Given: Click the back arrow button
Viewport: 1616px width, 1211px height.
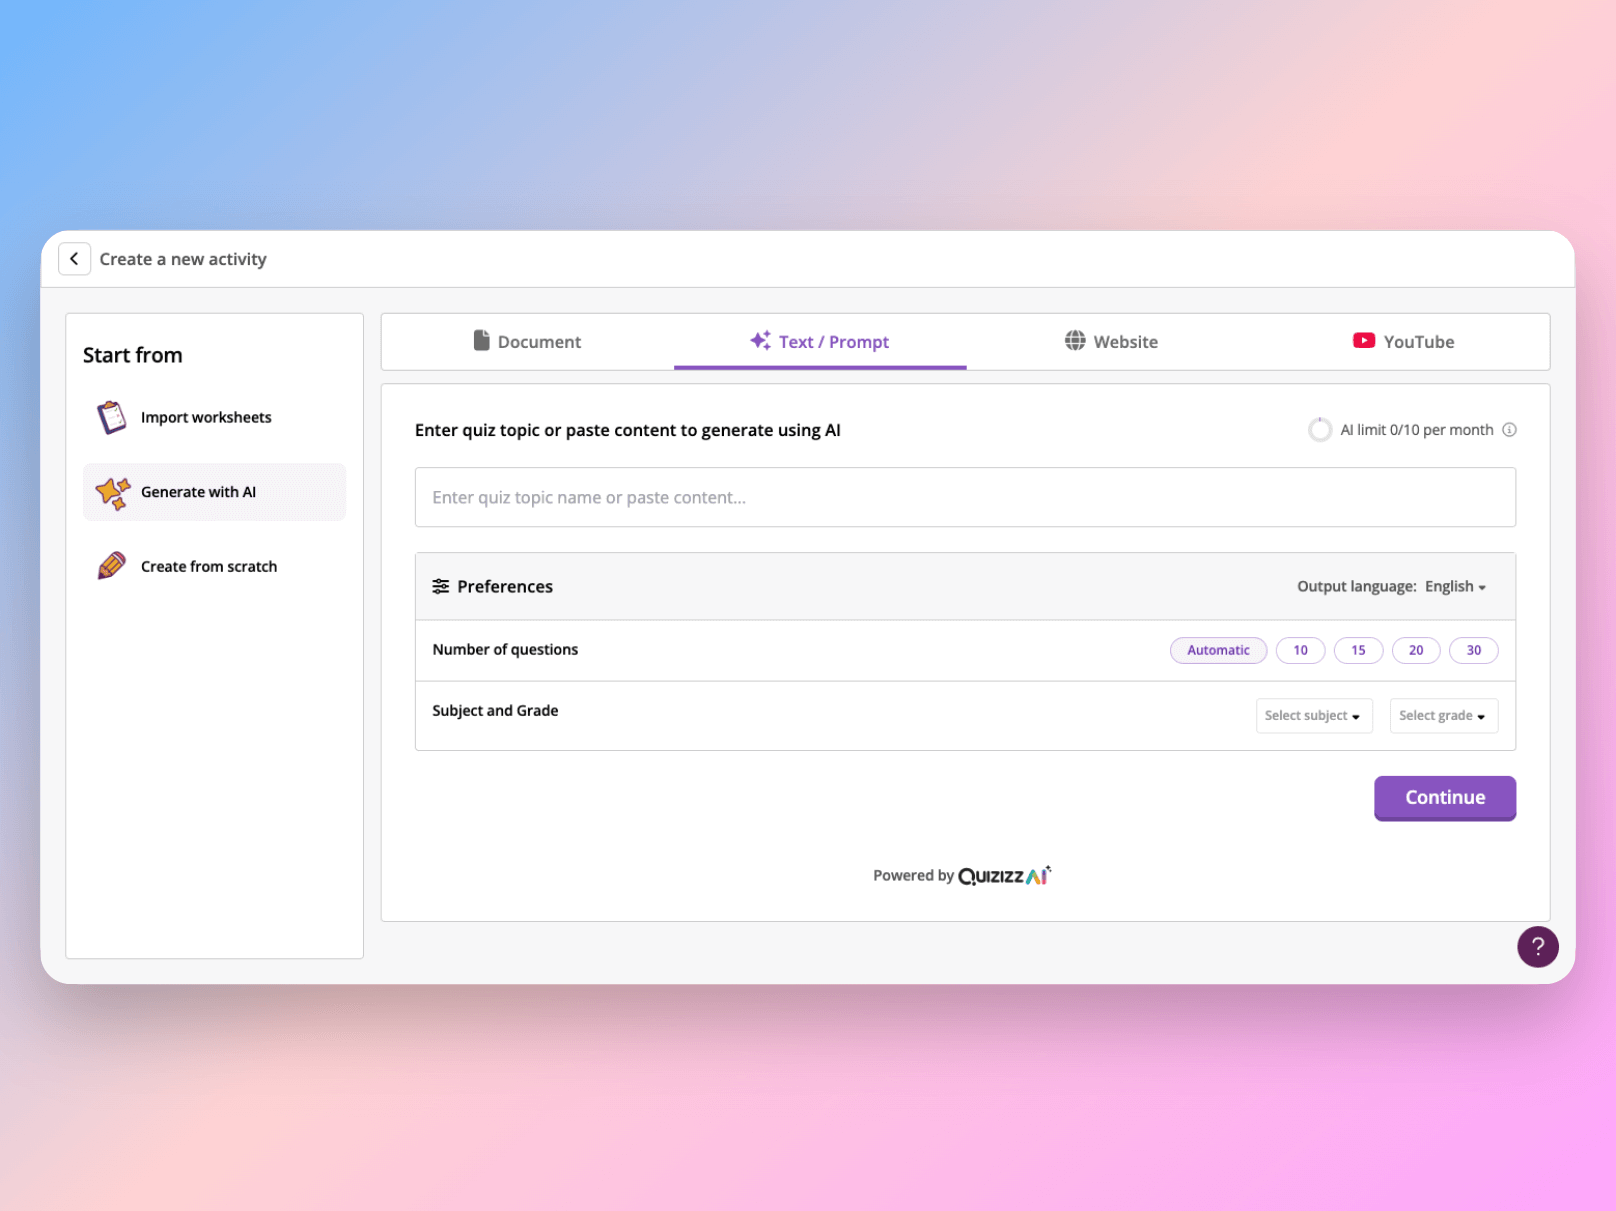Looking at the screenshot, I should click(74, 258).
